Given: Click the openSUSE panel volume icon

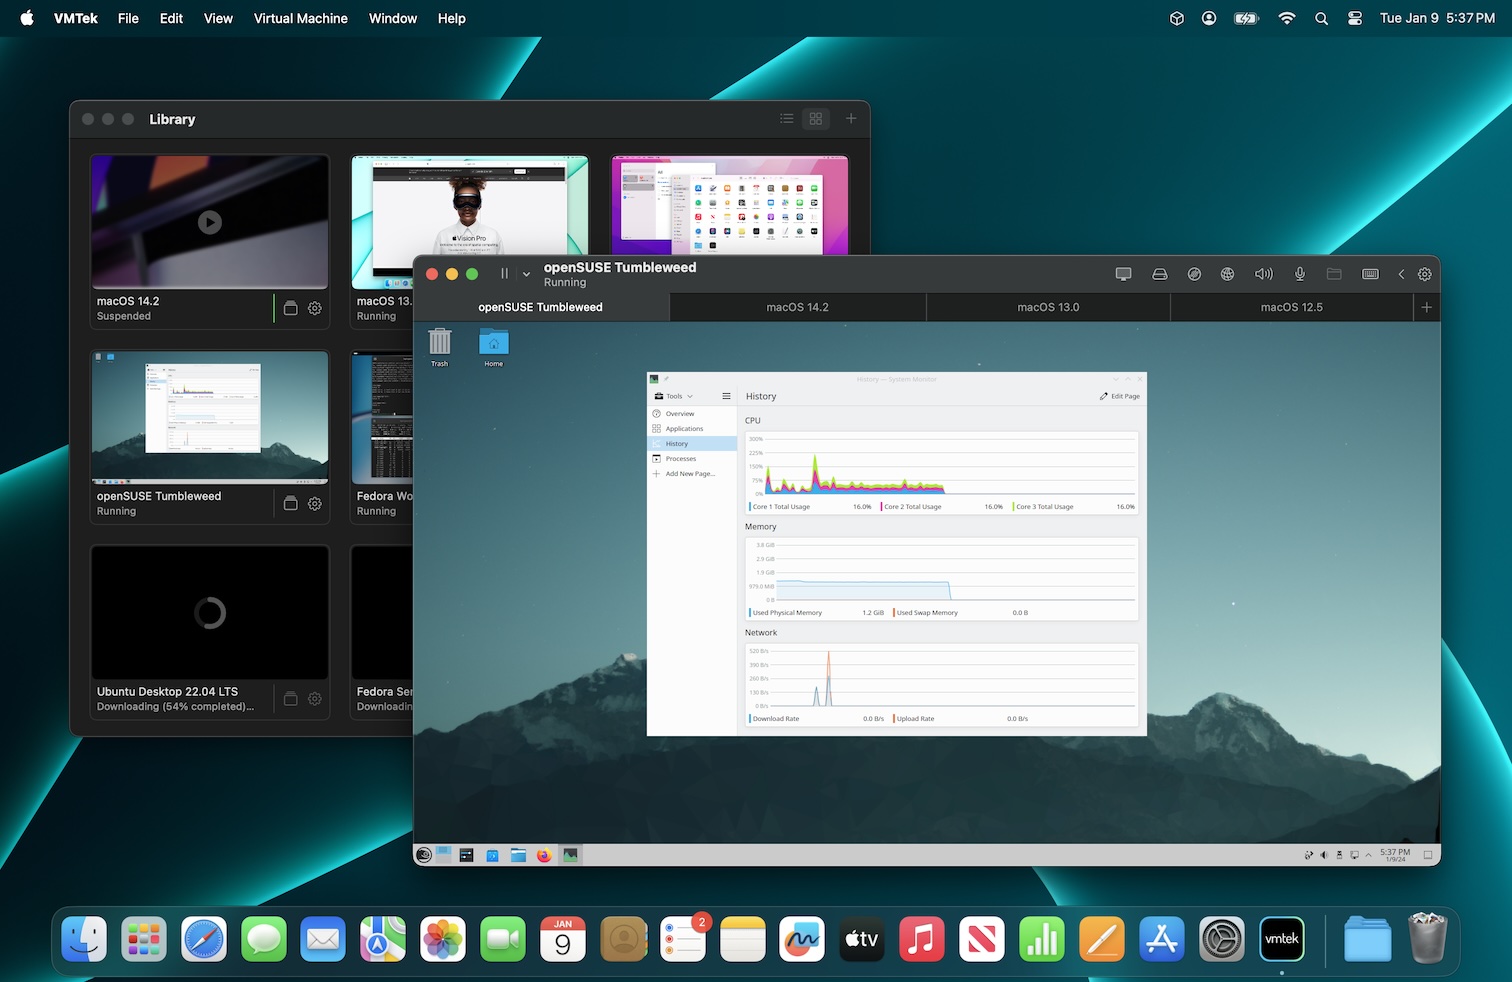Looking at the screenshot, I should pyautogui.click(x=1324, y=855).
